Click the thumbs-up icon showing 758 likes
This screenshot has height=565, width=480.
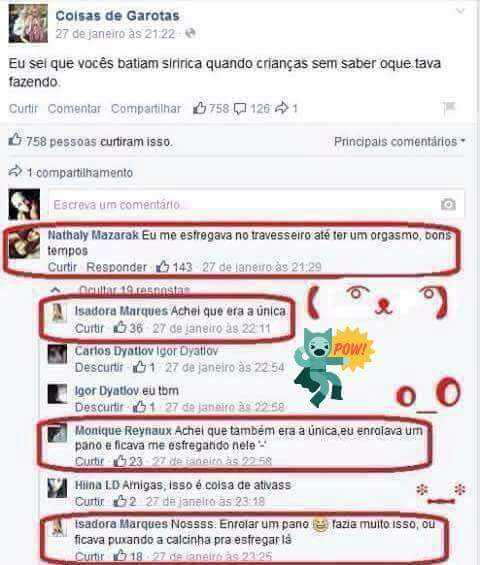pyautogui.click(x=199, y=108)
